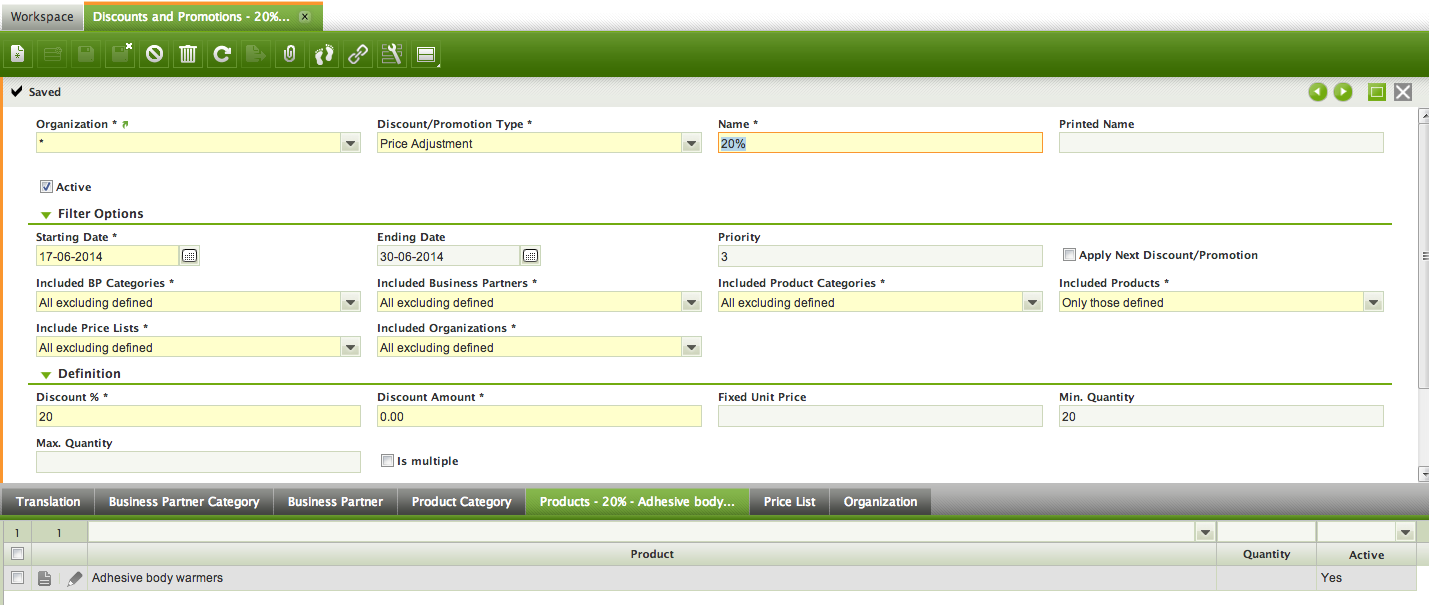The image size is (1429, 605).
Task: Open Include Price Lists dropdown
Action: 351,348
